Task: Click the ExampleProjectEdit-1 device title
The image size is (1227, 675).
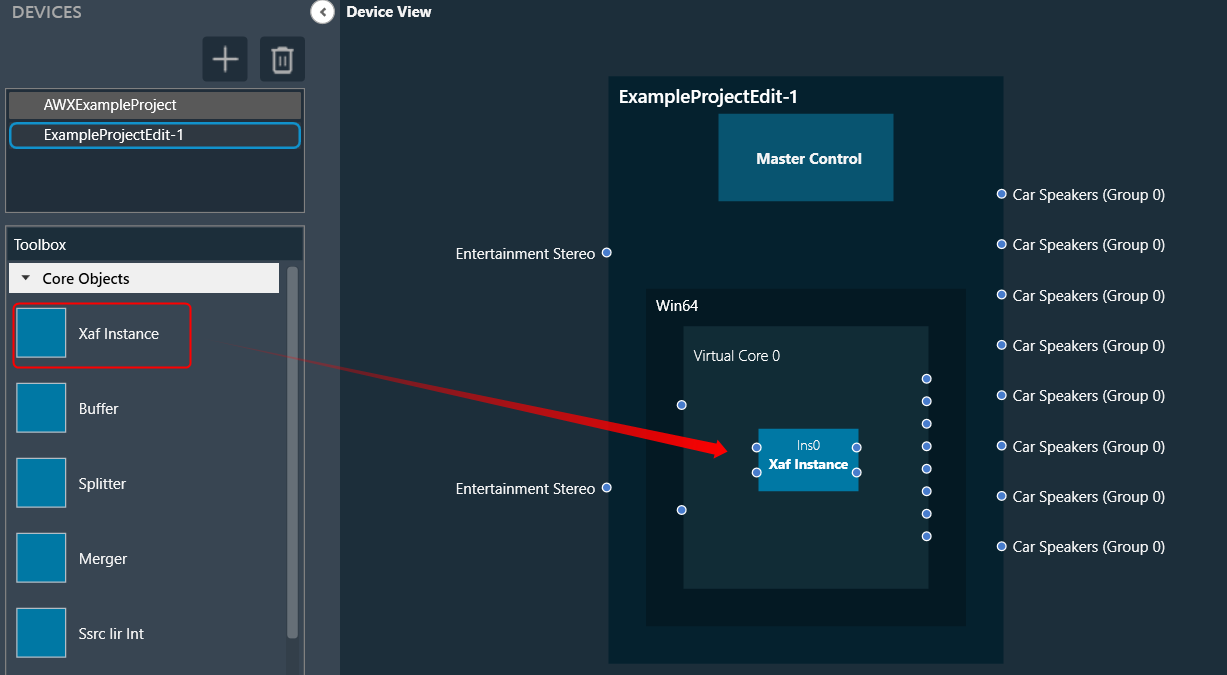Action: click(x=708, y=97)
